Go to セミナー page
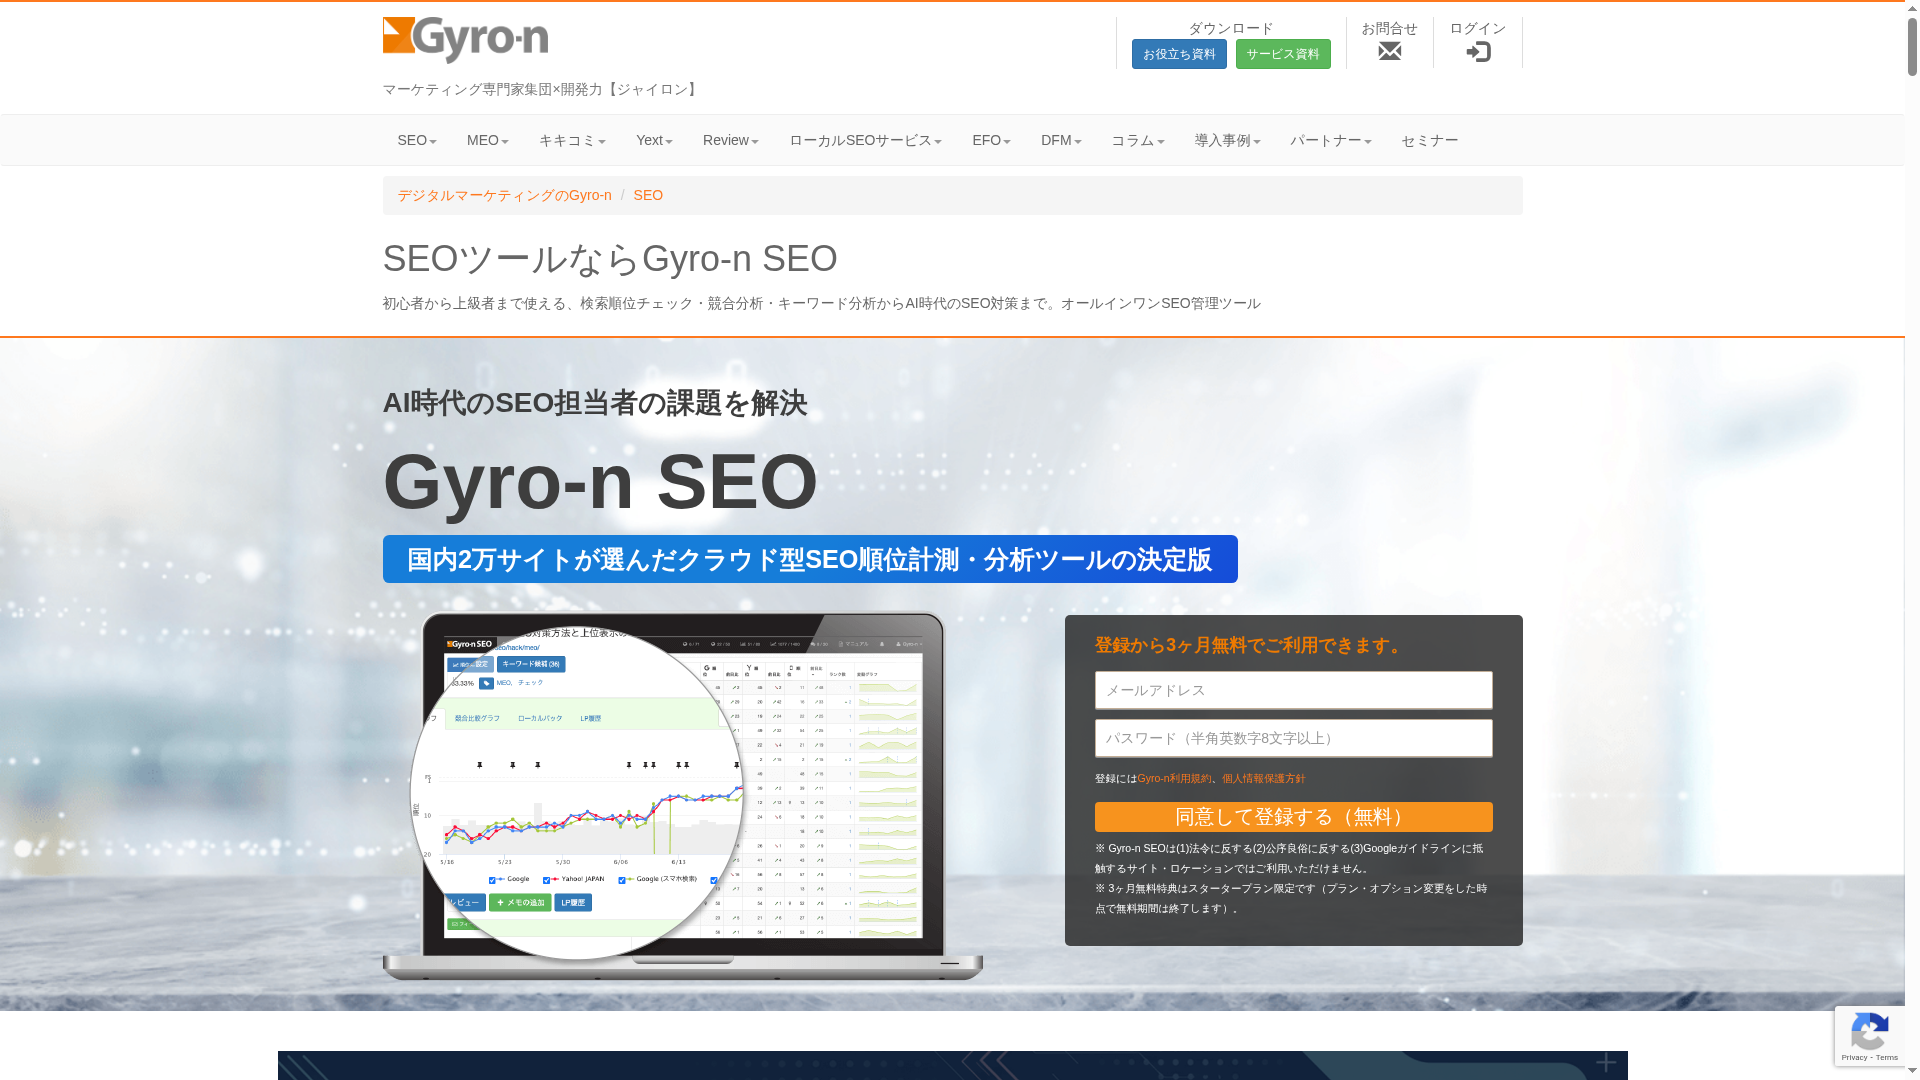Screen dimensions: 1920x1080 1429,140
